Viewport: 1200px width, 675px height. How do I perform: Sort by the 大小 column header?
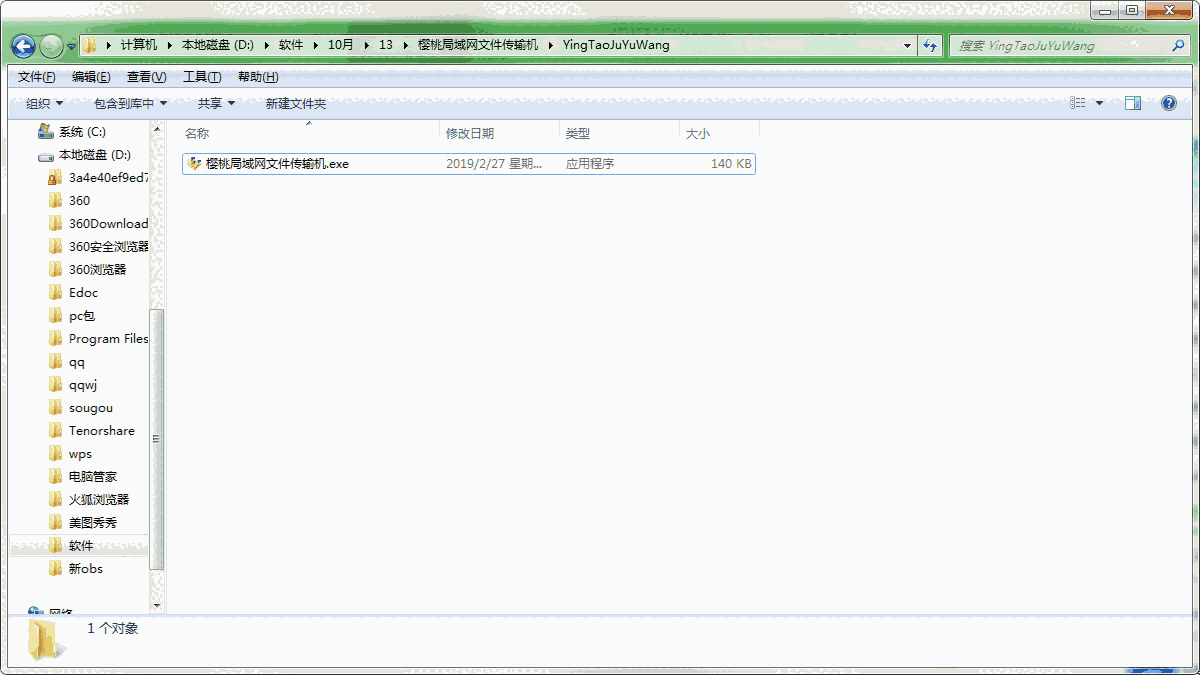click(720, 133)
